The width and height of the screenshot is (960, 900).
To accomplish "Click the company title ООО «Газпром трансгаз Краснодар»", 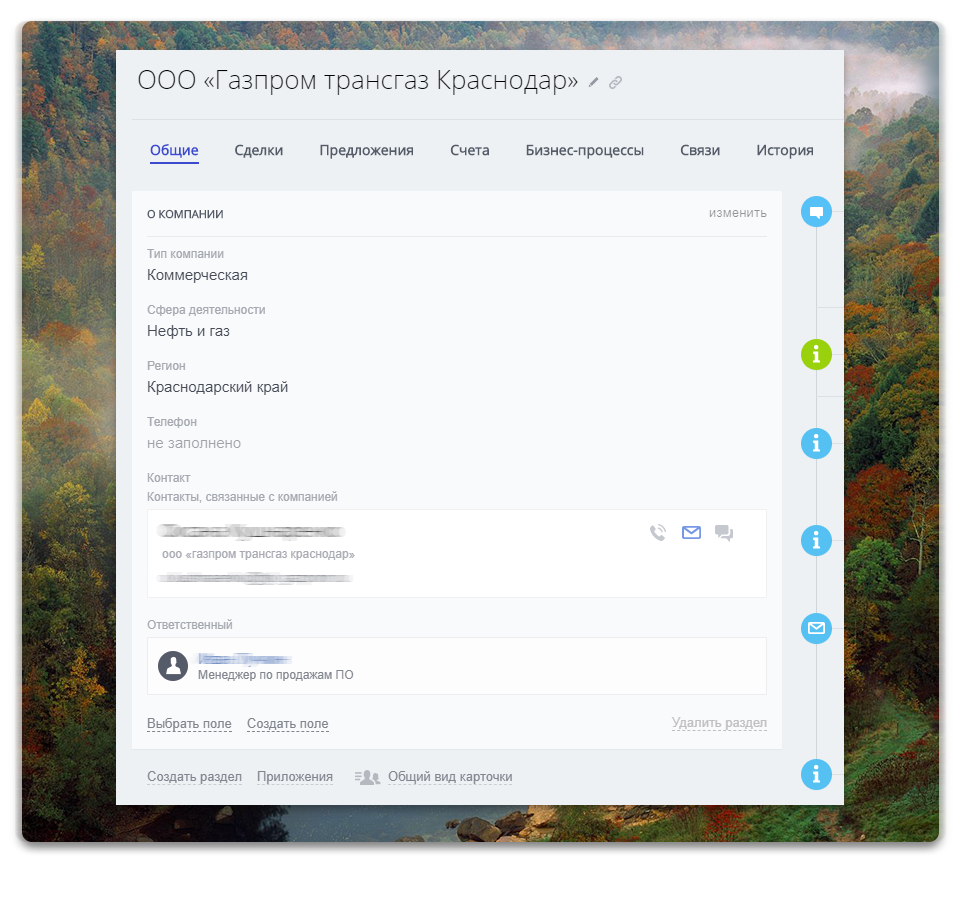I will pos(358,80).
